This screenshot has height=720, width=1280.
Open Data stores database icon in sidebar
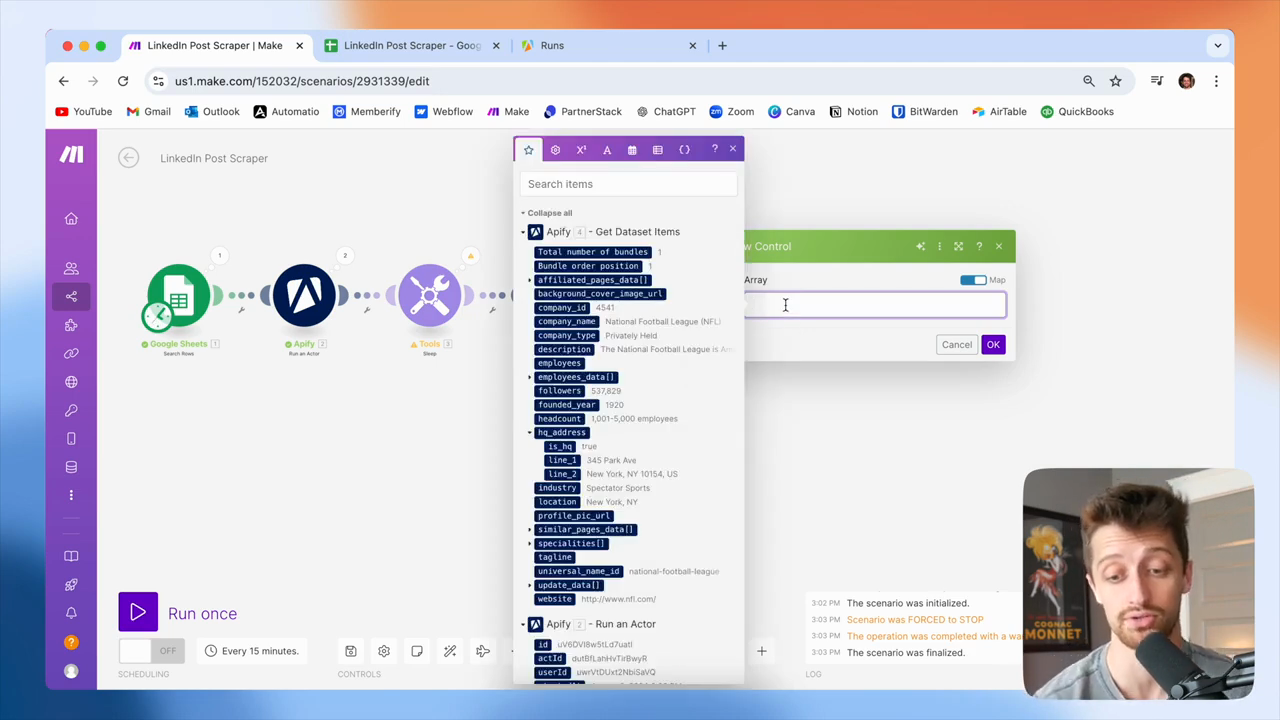pyautogui.click(x=71, y=467)
